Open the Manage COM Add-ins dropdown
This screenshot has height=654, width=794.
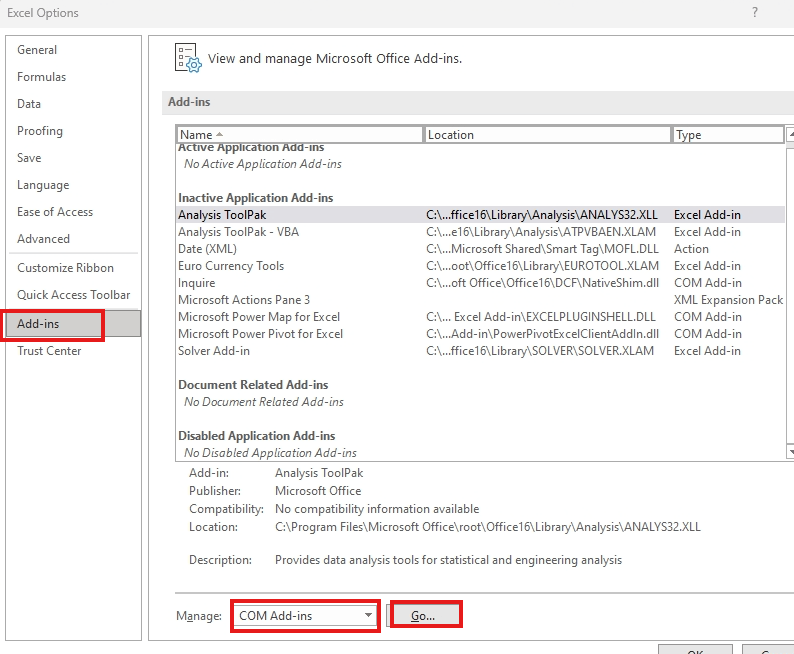point(305,616)
